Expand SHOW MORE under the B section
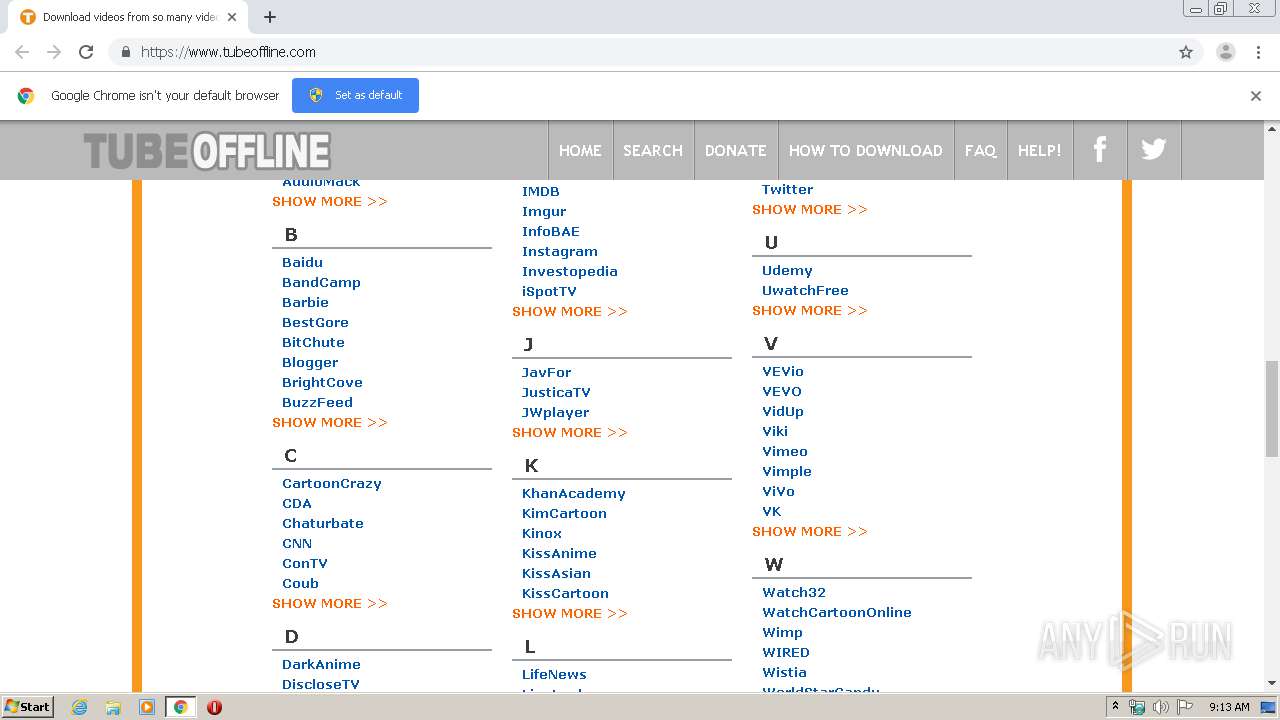This screenshot has width=1280, height=720. [x=329, y=422]
